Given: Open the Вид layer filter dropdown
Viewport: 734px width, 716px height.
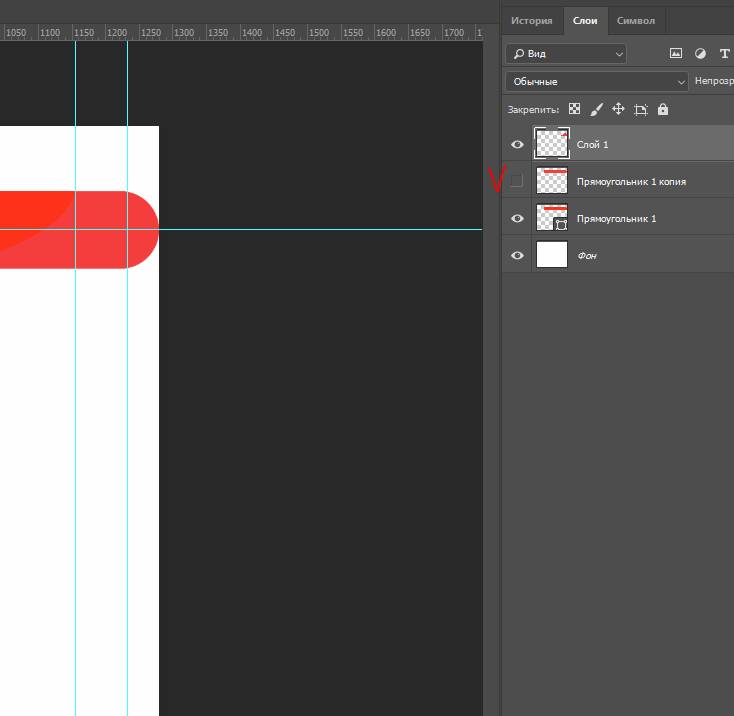Looking at the screenshot, I should pyautogui.click(x=566, y=53).
